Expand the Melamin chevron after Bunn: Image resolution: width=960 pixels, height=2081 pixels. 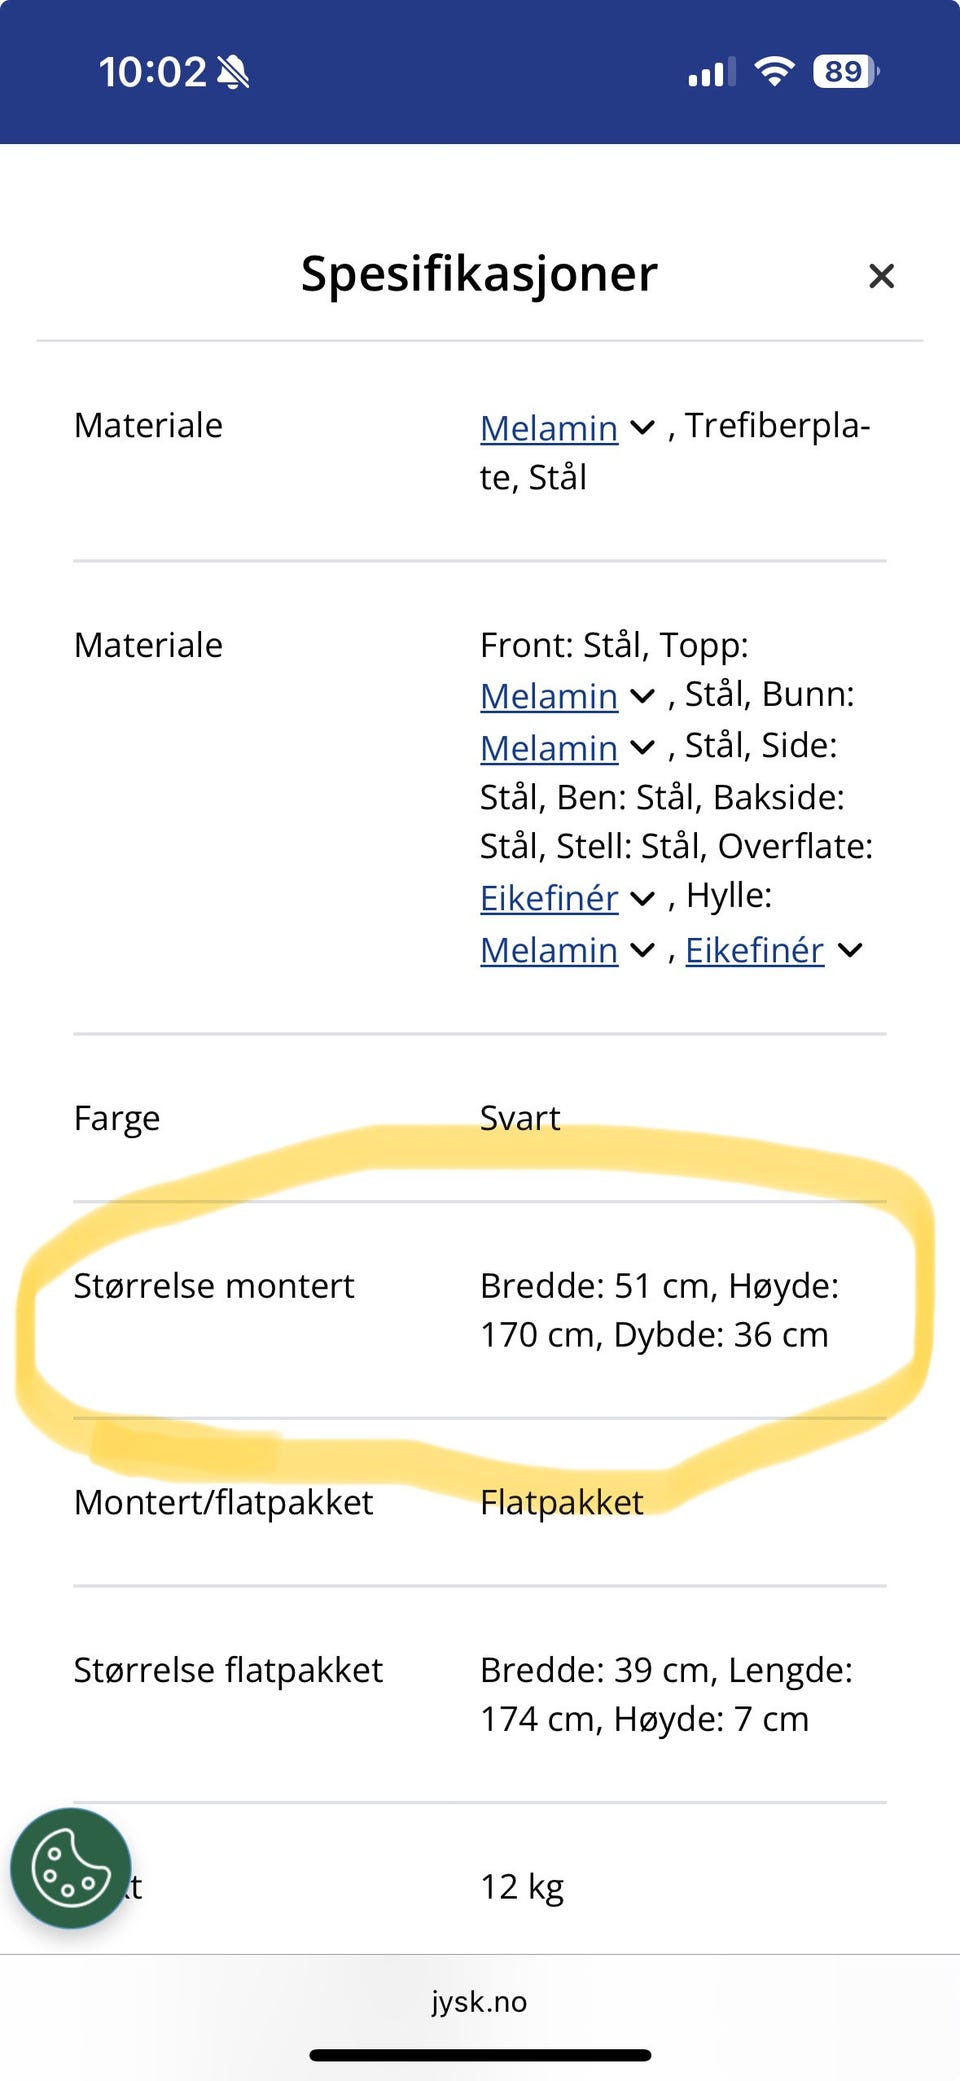642,748
